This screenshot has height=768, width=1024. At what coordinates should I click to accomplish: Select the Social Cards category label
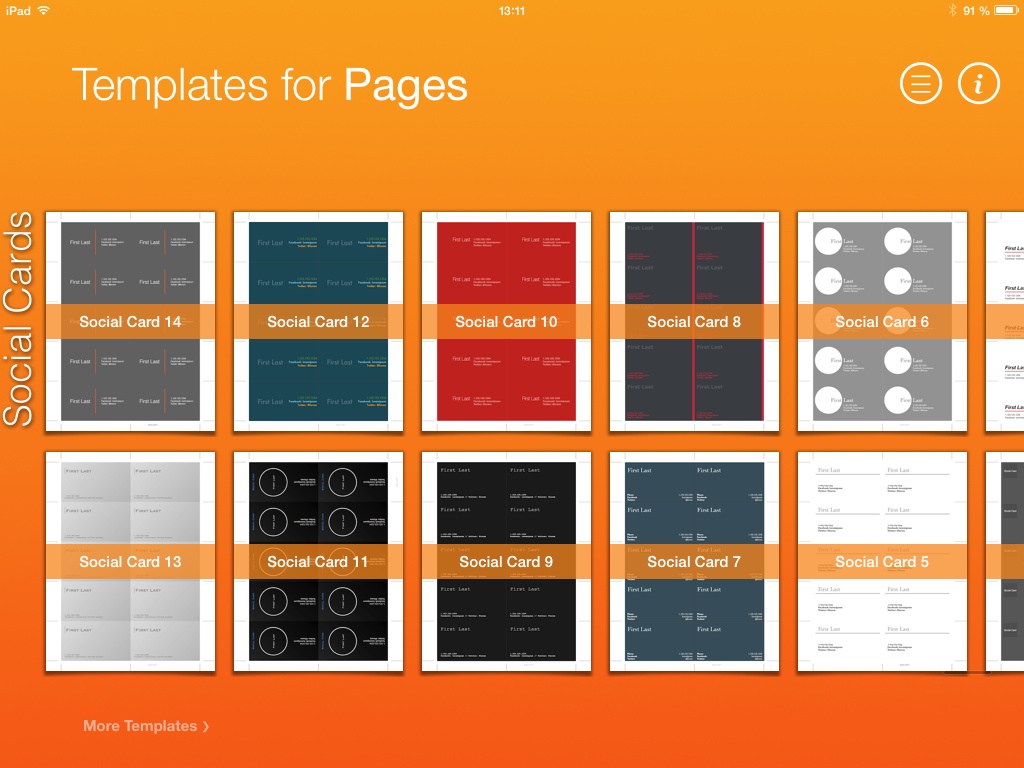pyautogui.click(x=20, y=320)
